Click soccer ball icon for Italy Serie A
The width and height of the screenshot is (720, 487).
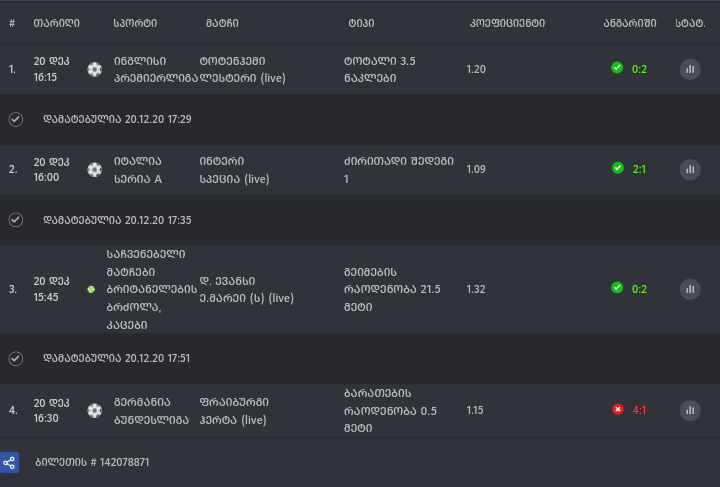tap(94, 169)
